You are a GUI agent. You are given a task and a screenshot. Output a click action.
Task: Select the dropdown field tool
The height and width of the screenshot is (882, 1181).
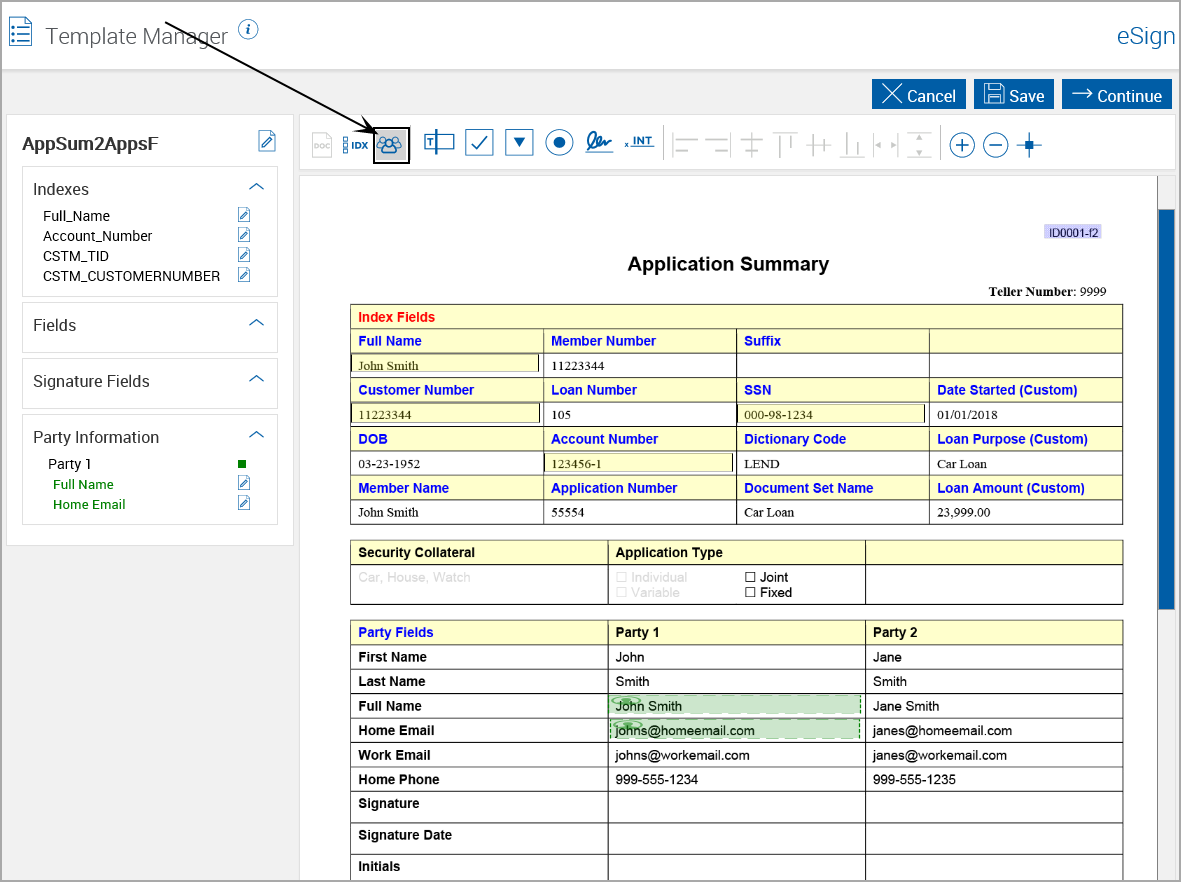tap(519, 142)
